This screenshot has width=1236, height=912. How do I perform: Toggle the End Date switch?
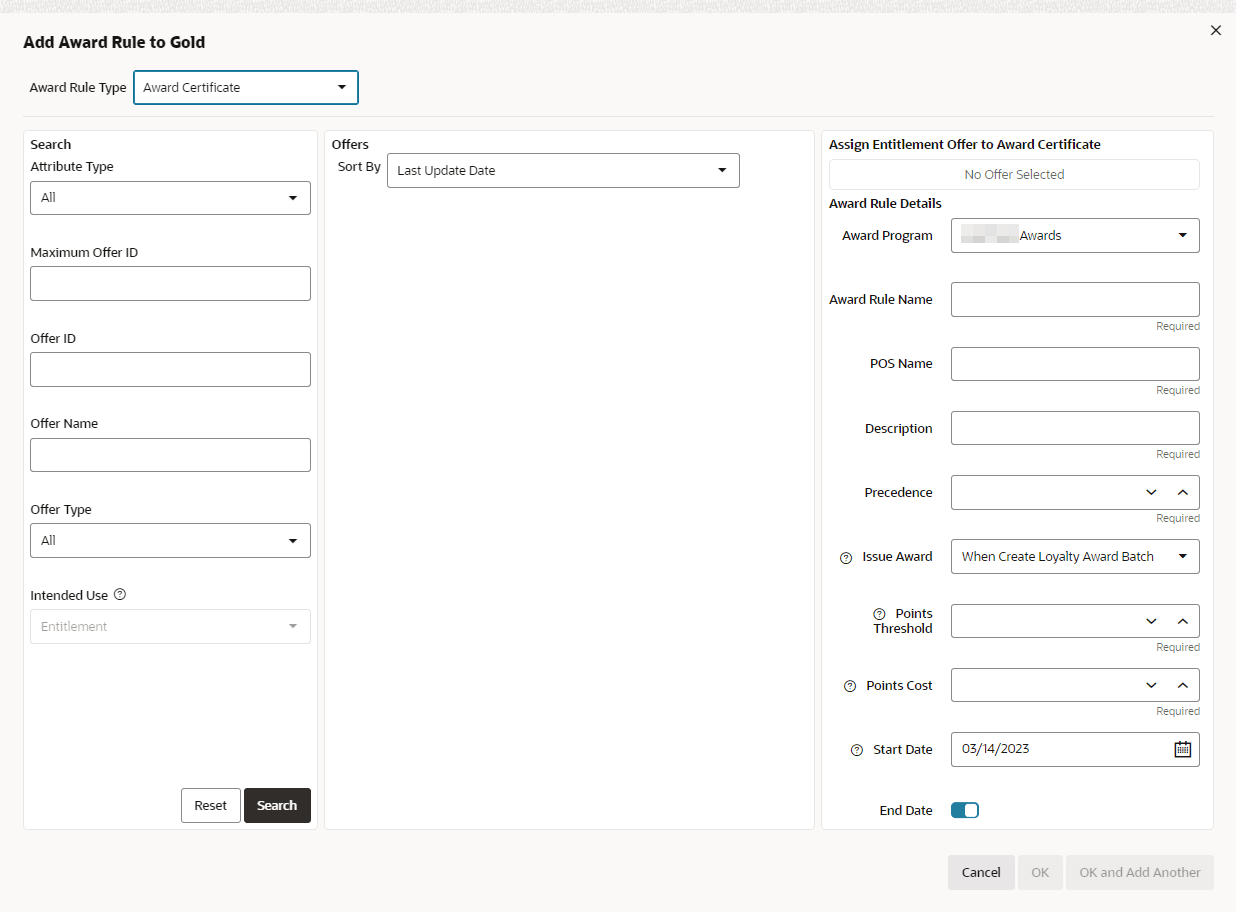(965, 810)
